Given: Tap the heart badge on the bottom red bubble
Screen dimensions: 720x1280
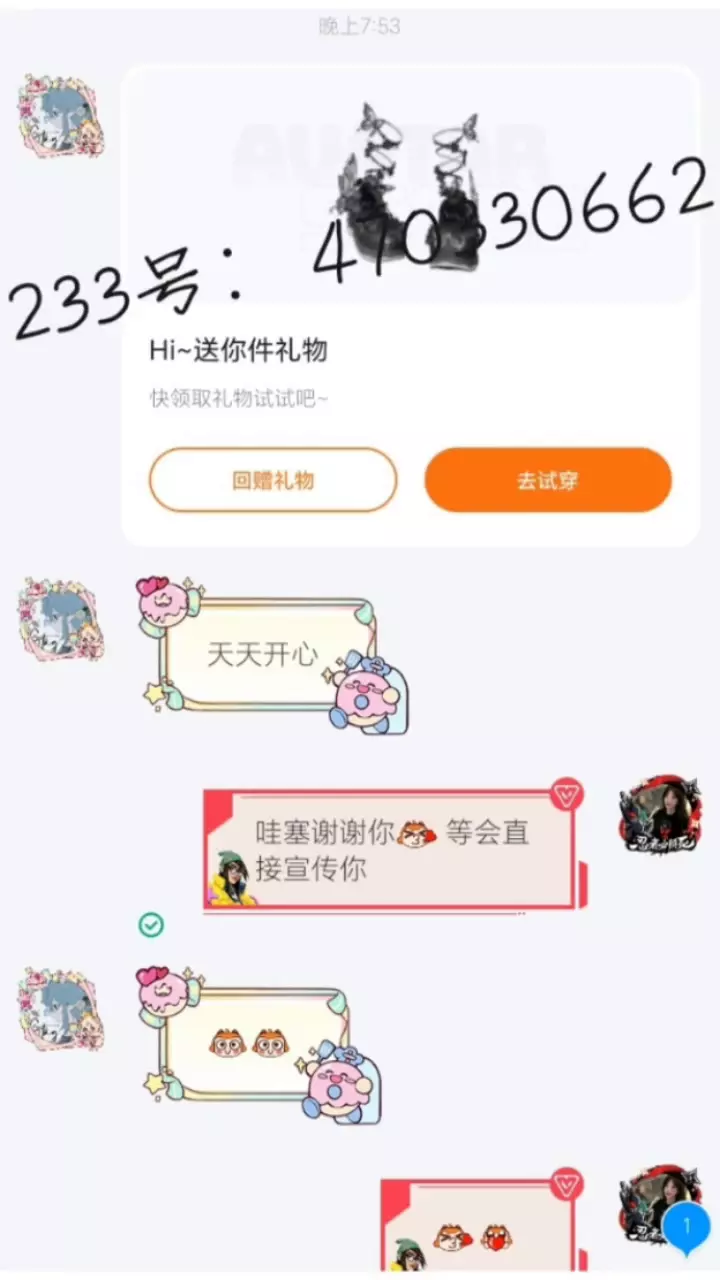Looking at the screenshot, I should pyautogui.click(x=567, y=1185).
